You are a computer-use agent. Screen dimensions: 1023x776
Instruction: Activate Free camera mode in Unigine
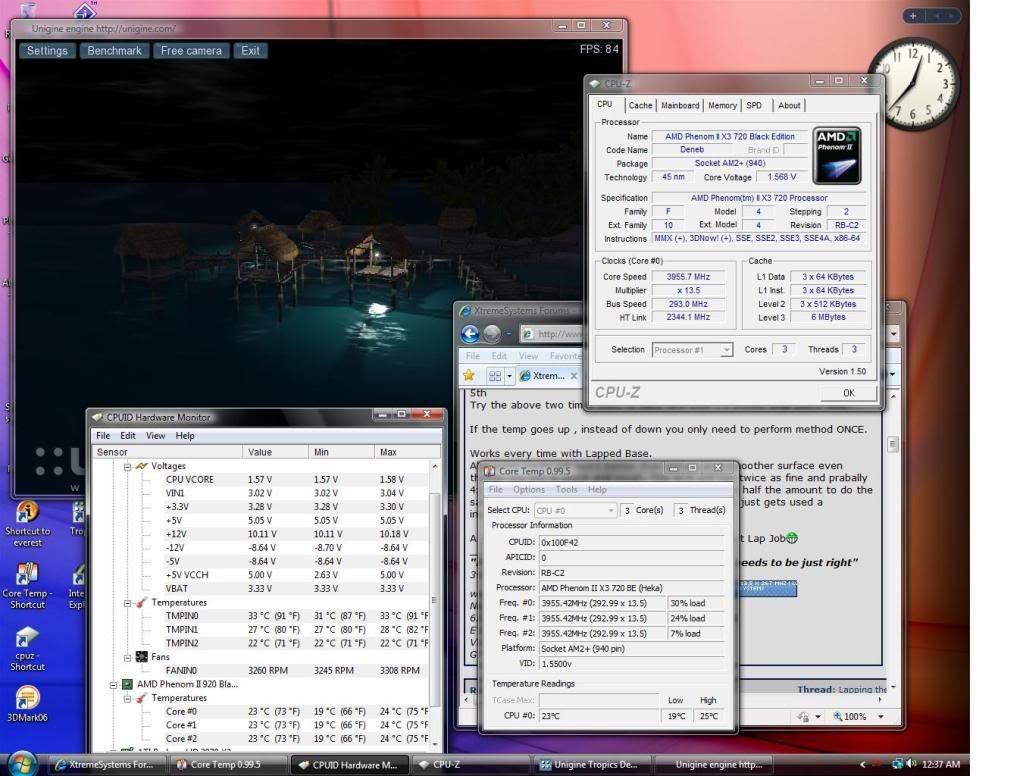191,50
